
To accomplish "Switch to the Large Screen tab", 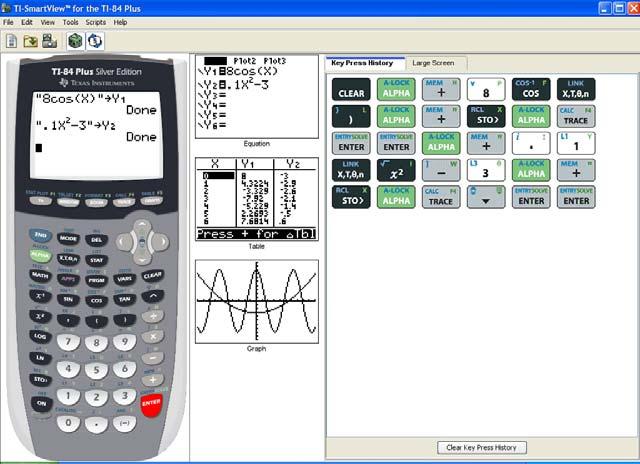I will tap(433, 63).
